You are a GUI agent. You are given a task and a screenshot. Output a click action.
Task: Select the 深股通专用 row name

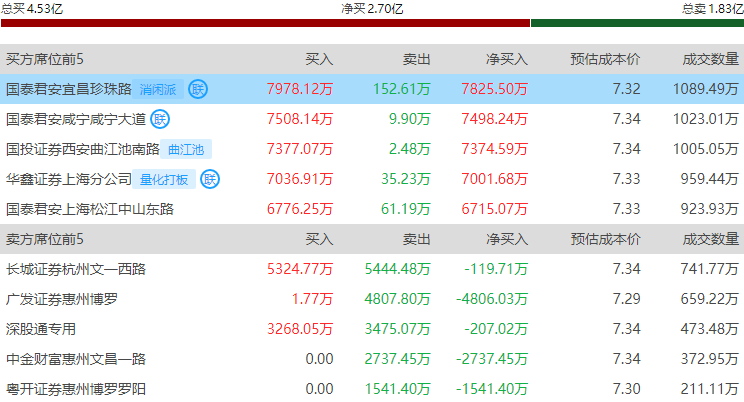pyautogui.click(x=41, y=329)
